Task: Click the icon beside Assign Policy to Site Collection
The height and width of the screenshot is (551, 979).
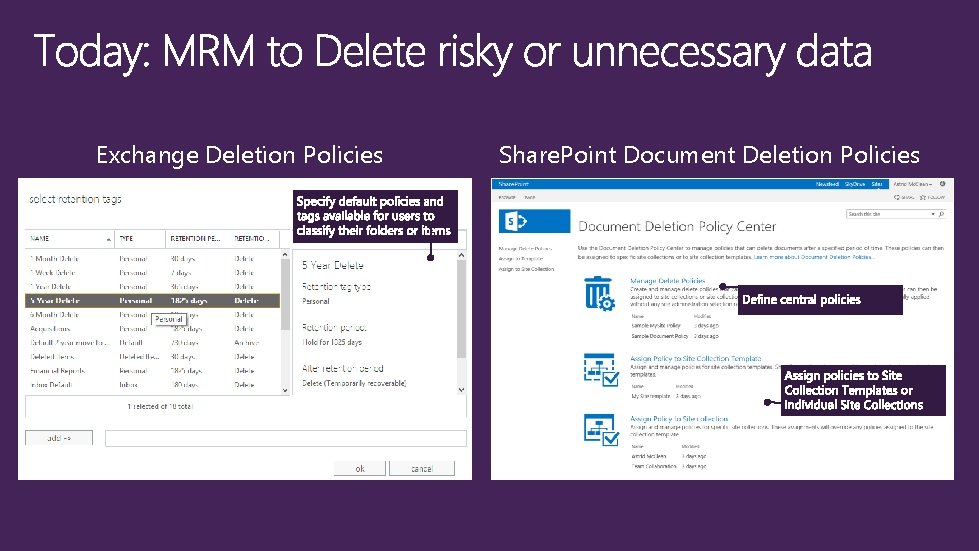Action: 601,429
